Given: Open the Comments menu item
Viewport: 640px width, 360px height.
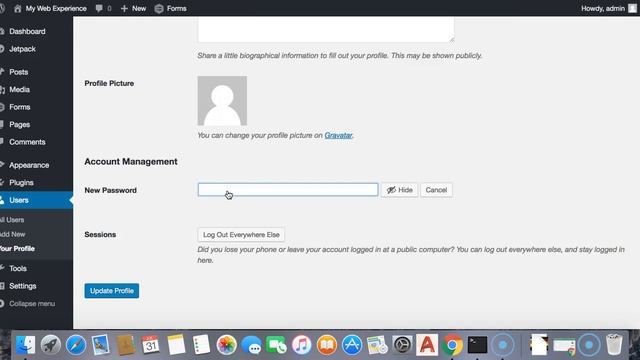Looking at the screenshot, I should pos(27,142).
